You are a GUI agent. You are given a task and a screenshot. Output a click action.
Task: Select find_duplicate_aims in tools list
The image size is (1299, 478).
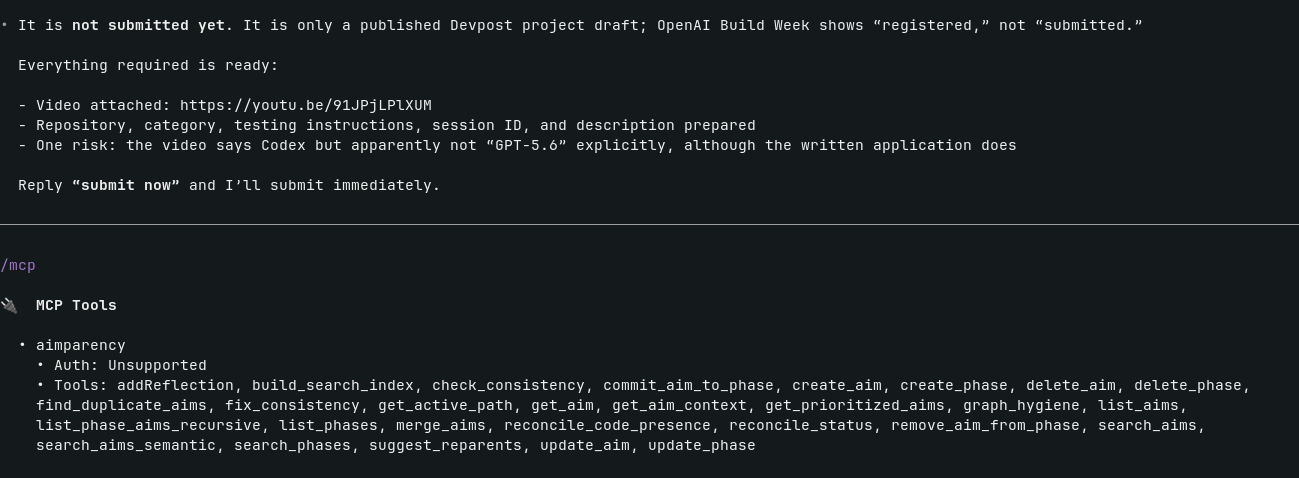(x=122, y=406)
